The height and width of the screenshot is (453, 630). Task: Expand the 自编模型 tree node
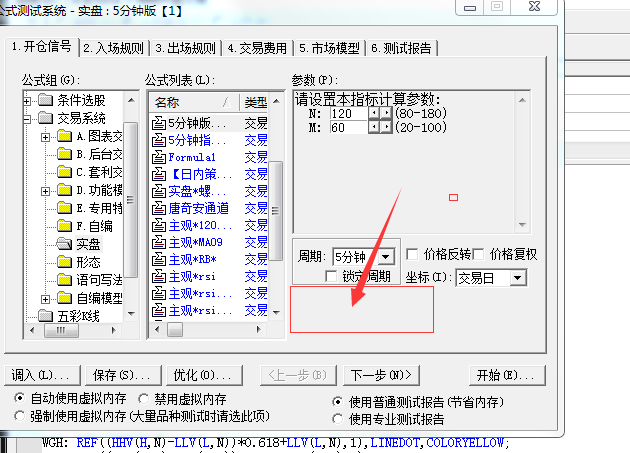coord(46,299)
